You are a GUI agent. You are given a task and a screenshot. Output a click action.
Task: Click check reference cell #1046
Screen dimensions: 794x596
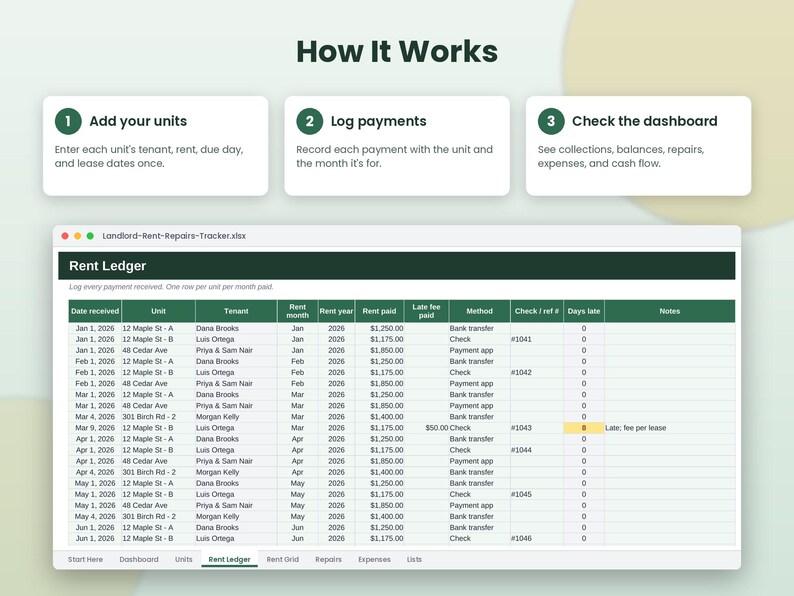click(537, 538)
